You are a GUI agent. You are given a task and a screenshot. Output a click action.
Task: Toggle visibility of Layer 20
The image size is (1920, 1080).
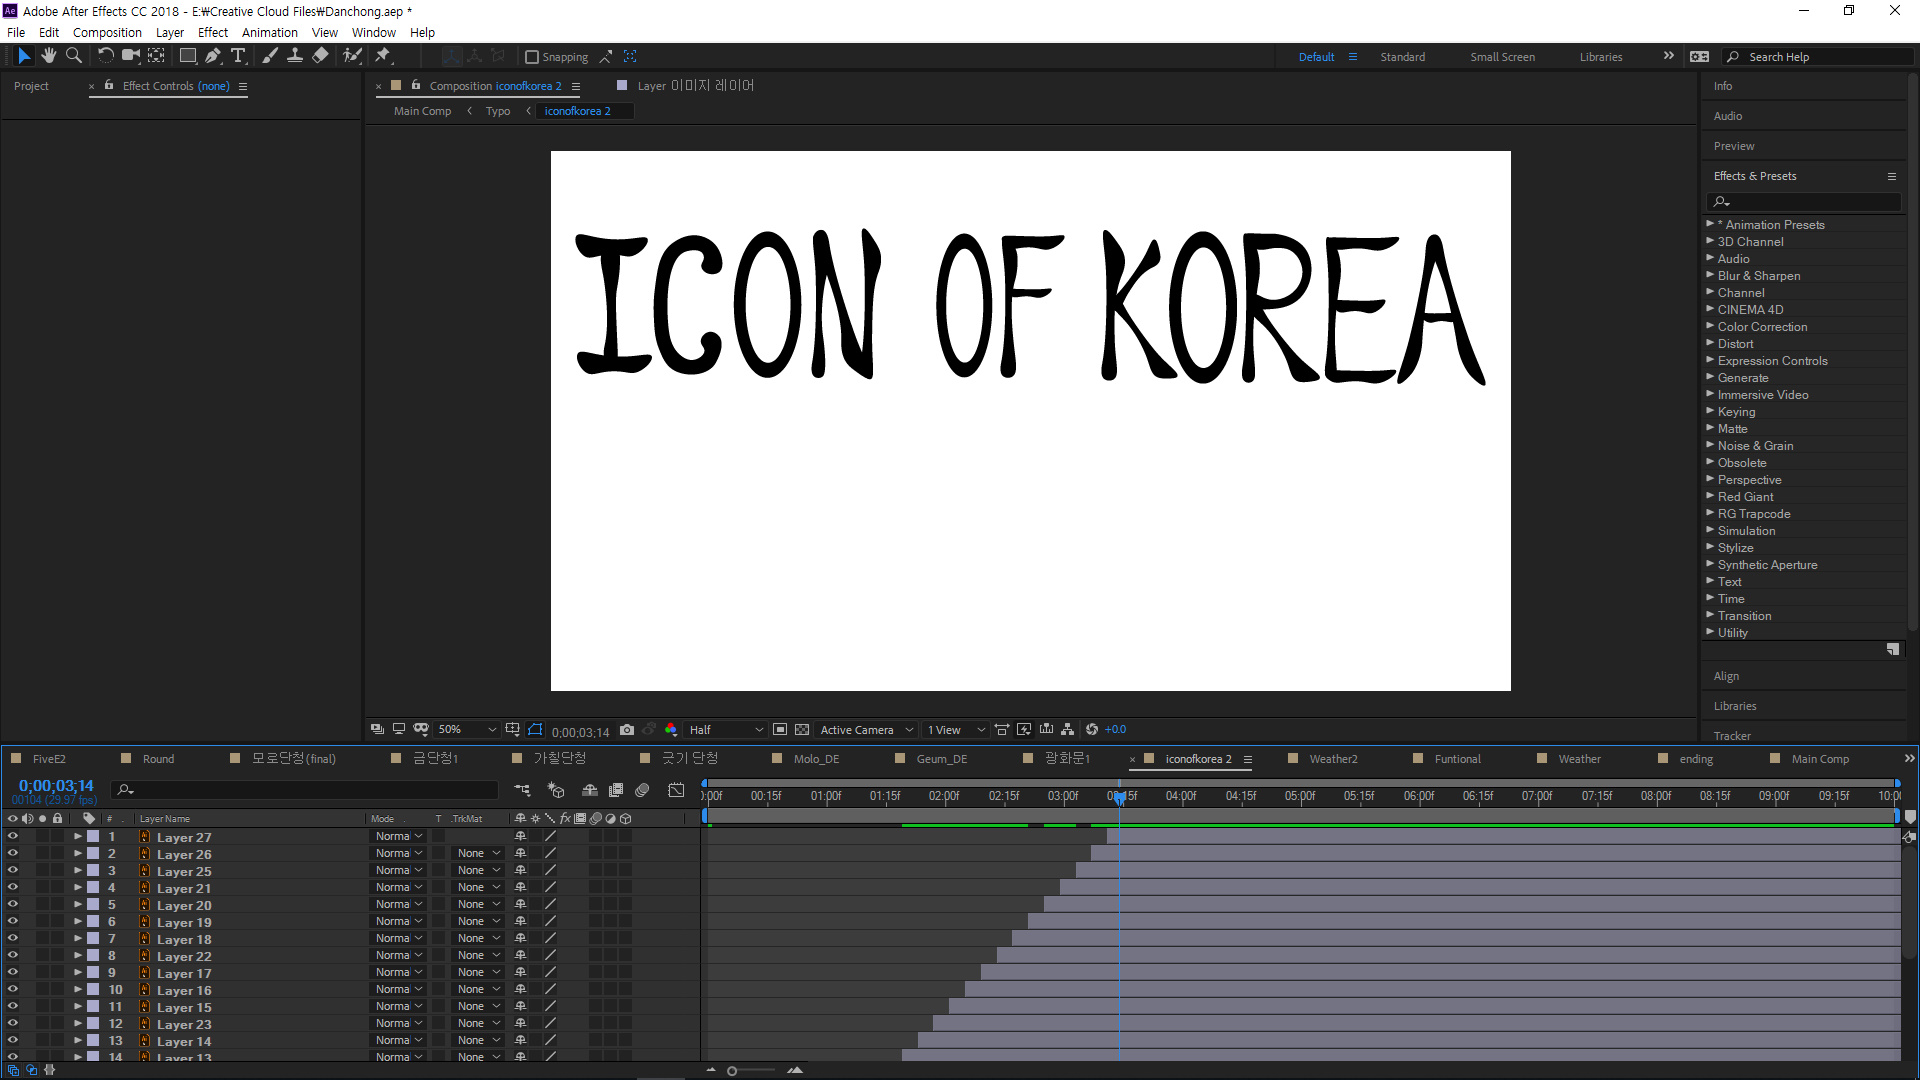click(x=13, y=905)
